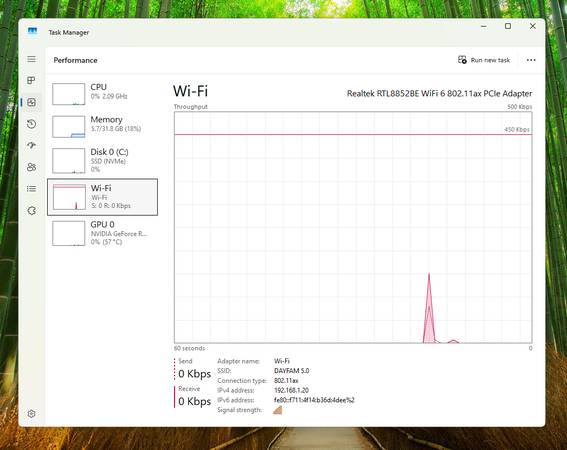Click the 60 seconds axis label

[189, 348]
